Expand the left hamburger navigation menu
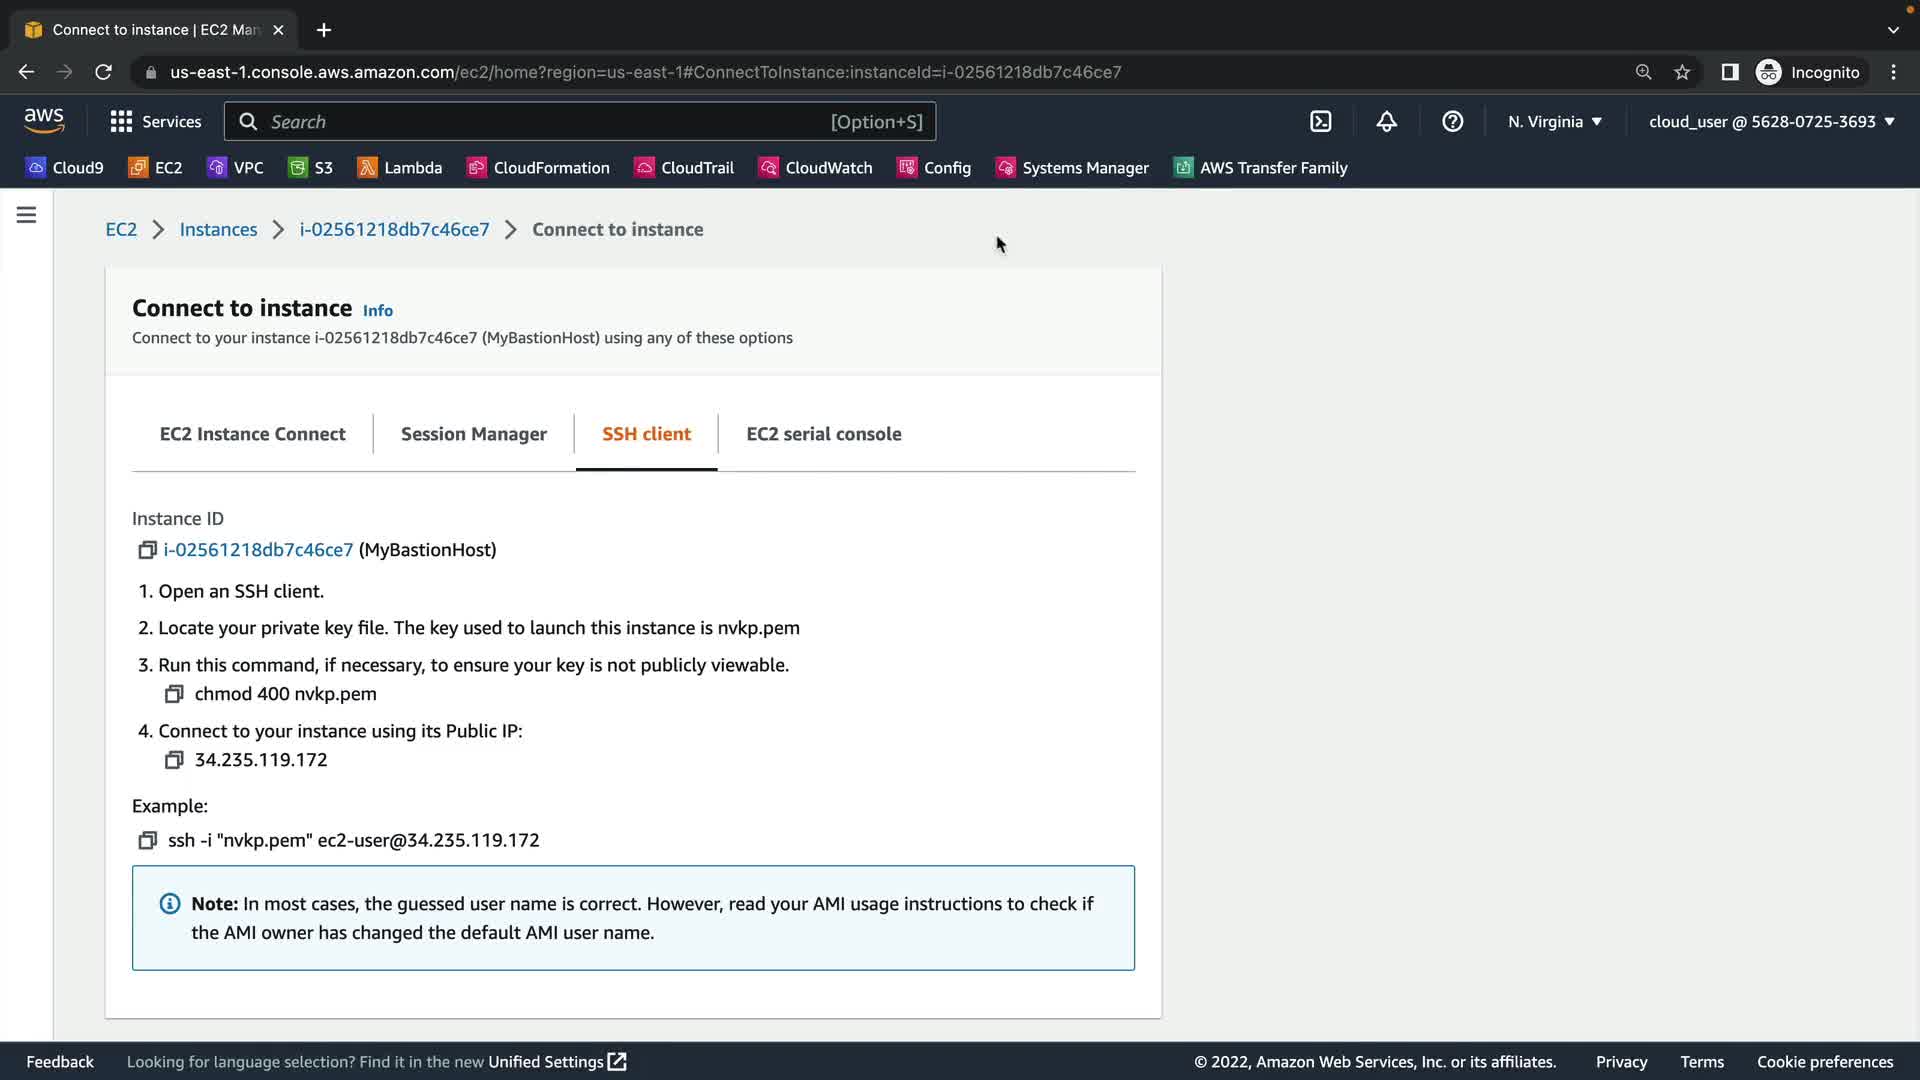The width and height of the screenshot is (1920, 1080). click(x=26, y=215)
